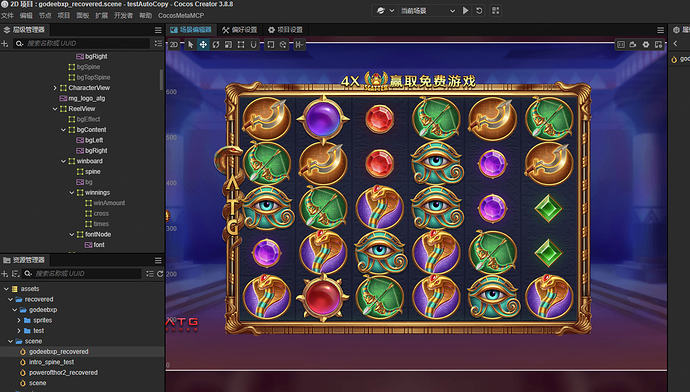The height and width of the screenshot is (392, 690).
Task: Add a new node with plus icon
Action: 5,44
